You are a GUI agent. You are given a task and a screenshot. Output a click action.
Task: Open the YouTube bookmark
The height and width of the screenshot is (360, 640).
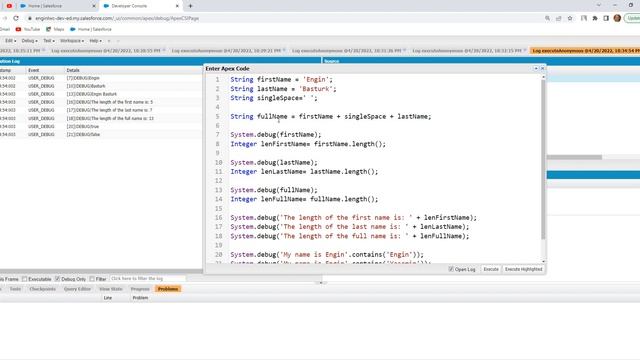pyautogui.click(x=28, y=29)
